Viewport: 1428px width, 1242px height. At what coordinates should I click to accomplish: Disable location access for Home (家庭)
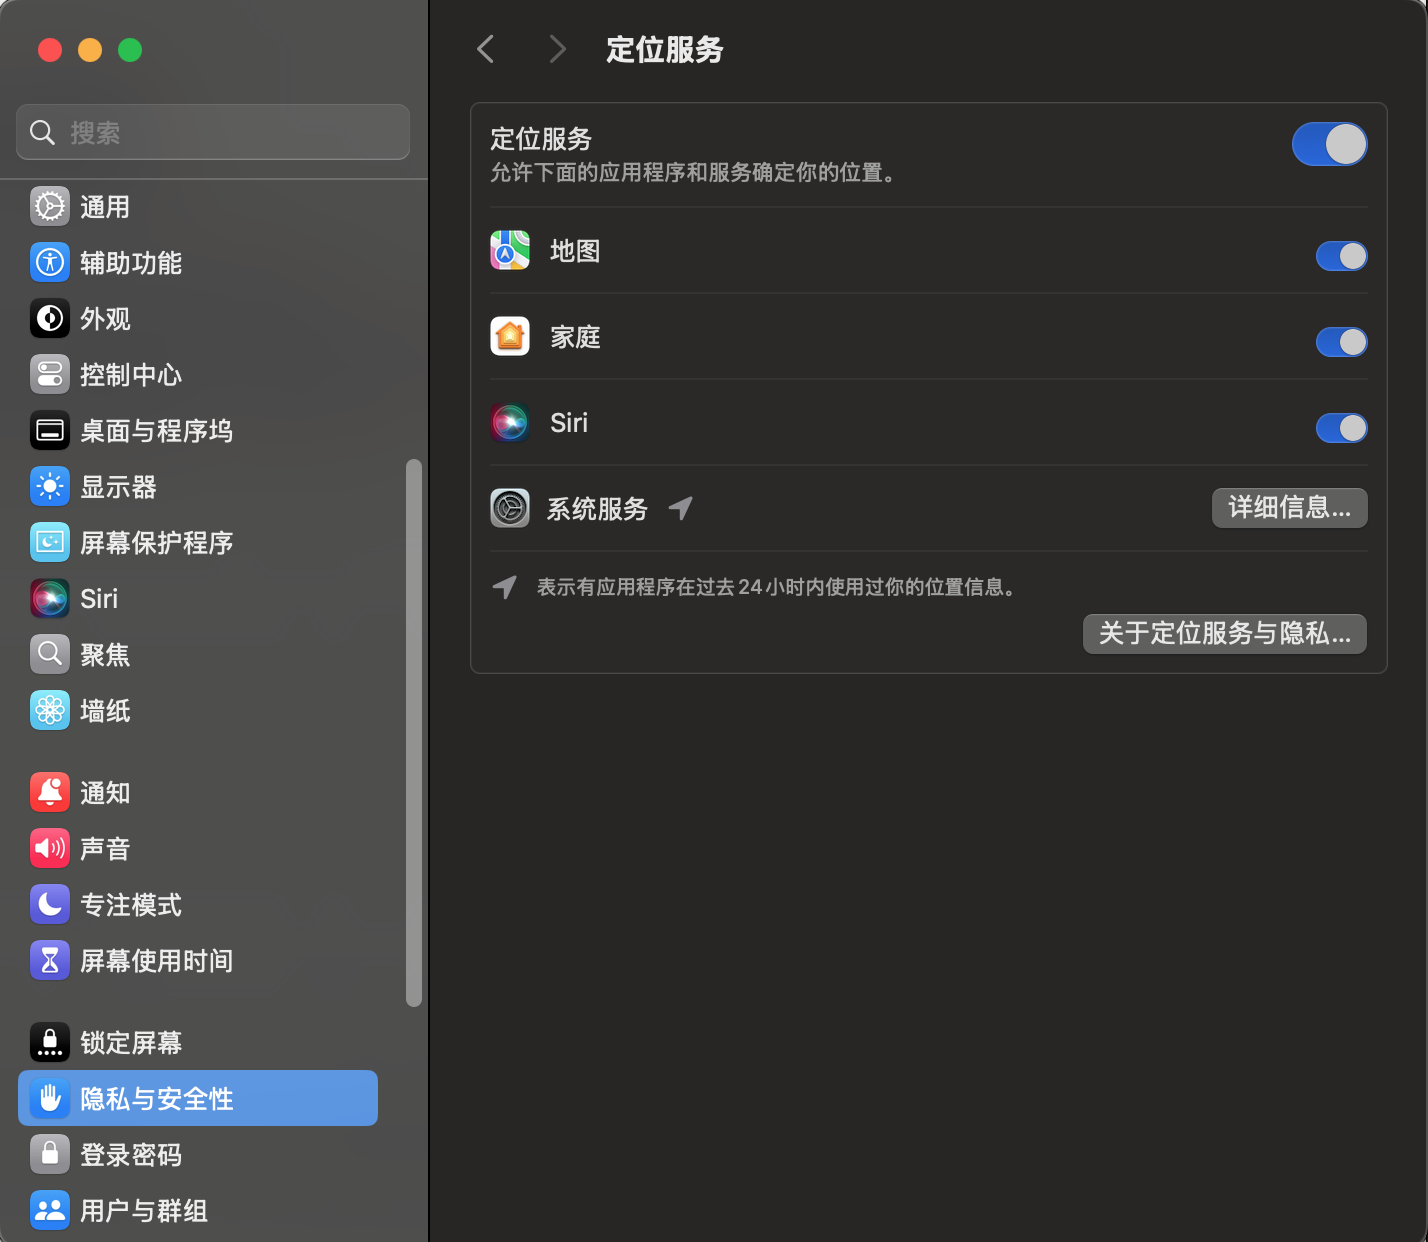coord(1341,342)
